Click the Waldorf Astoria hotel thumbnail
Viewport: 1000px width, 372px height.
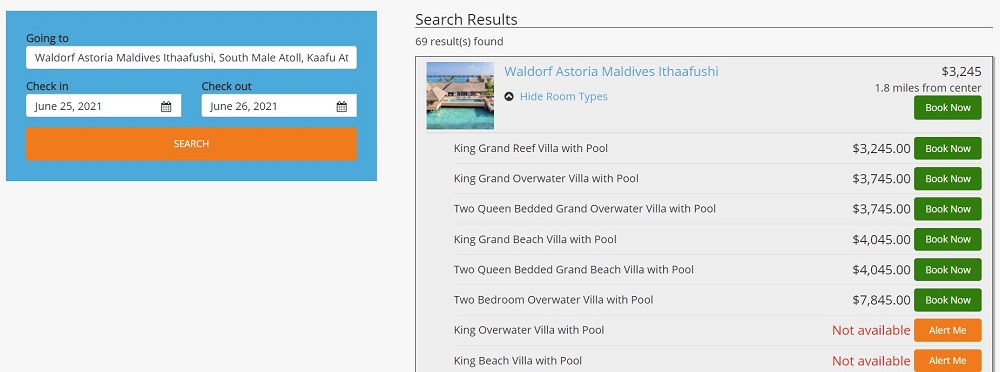[460, 96]
